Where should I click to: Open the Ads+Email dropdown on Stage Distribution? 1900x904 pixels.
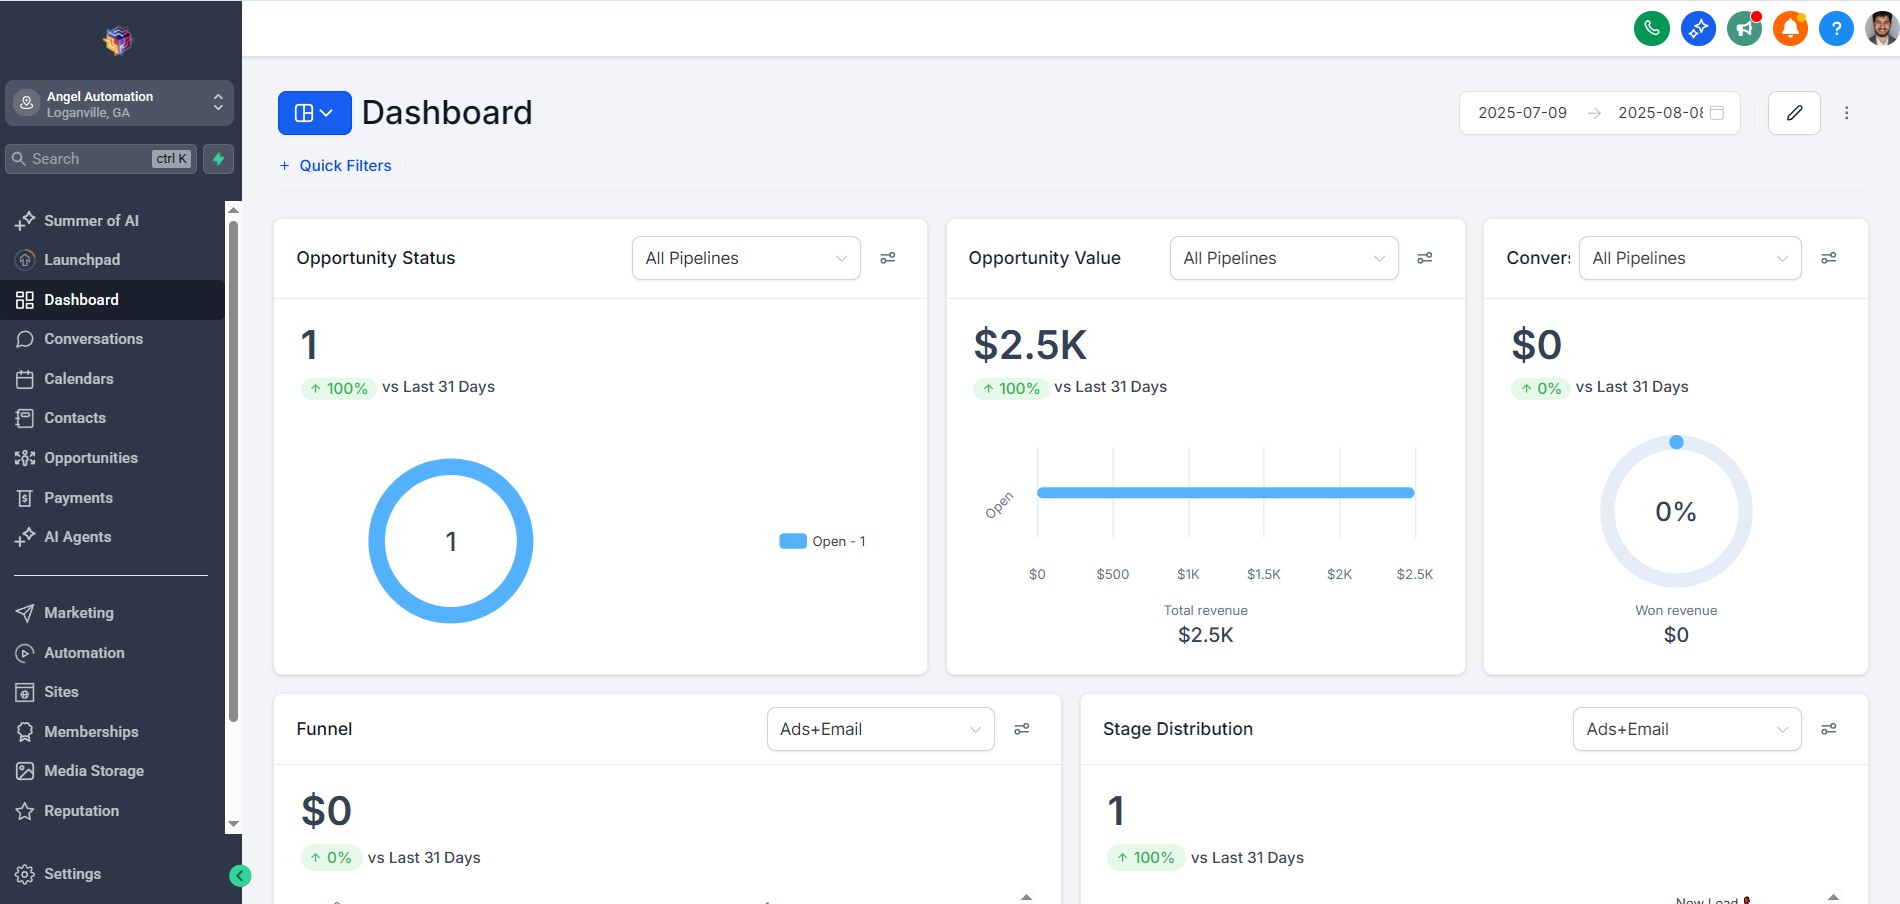[1686, 729]
